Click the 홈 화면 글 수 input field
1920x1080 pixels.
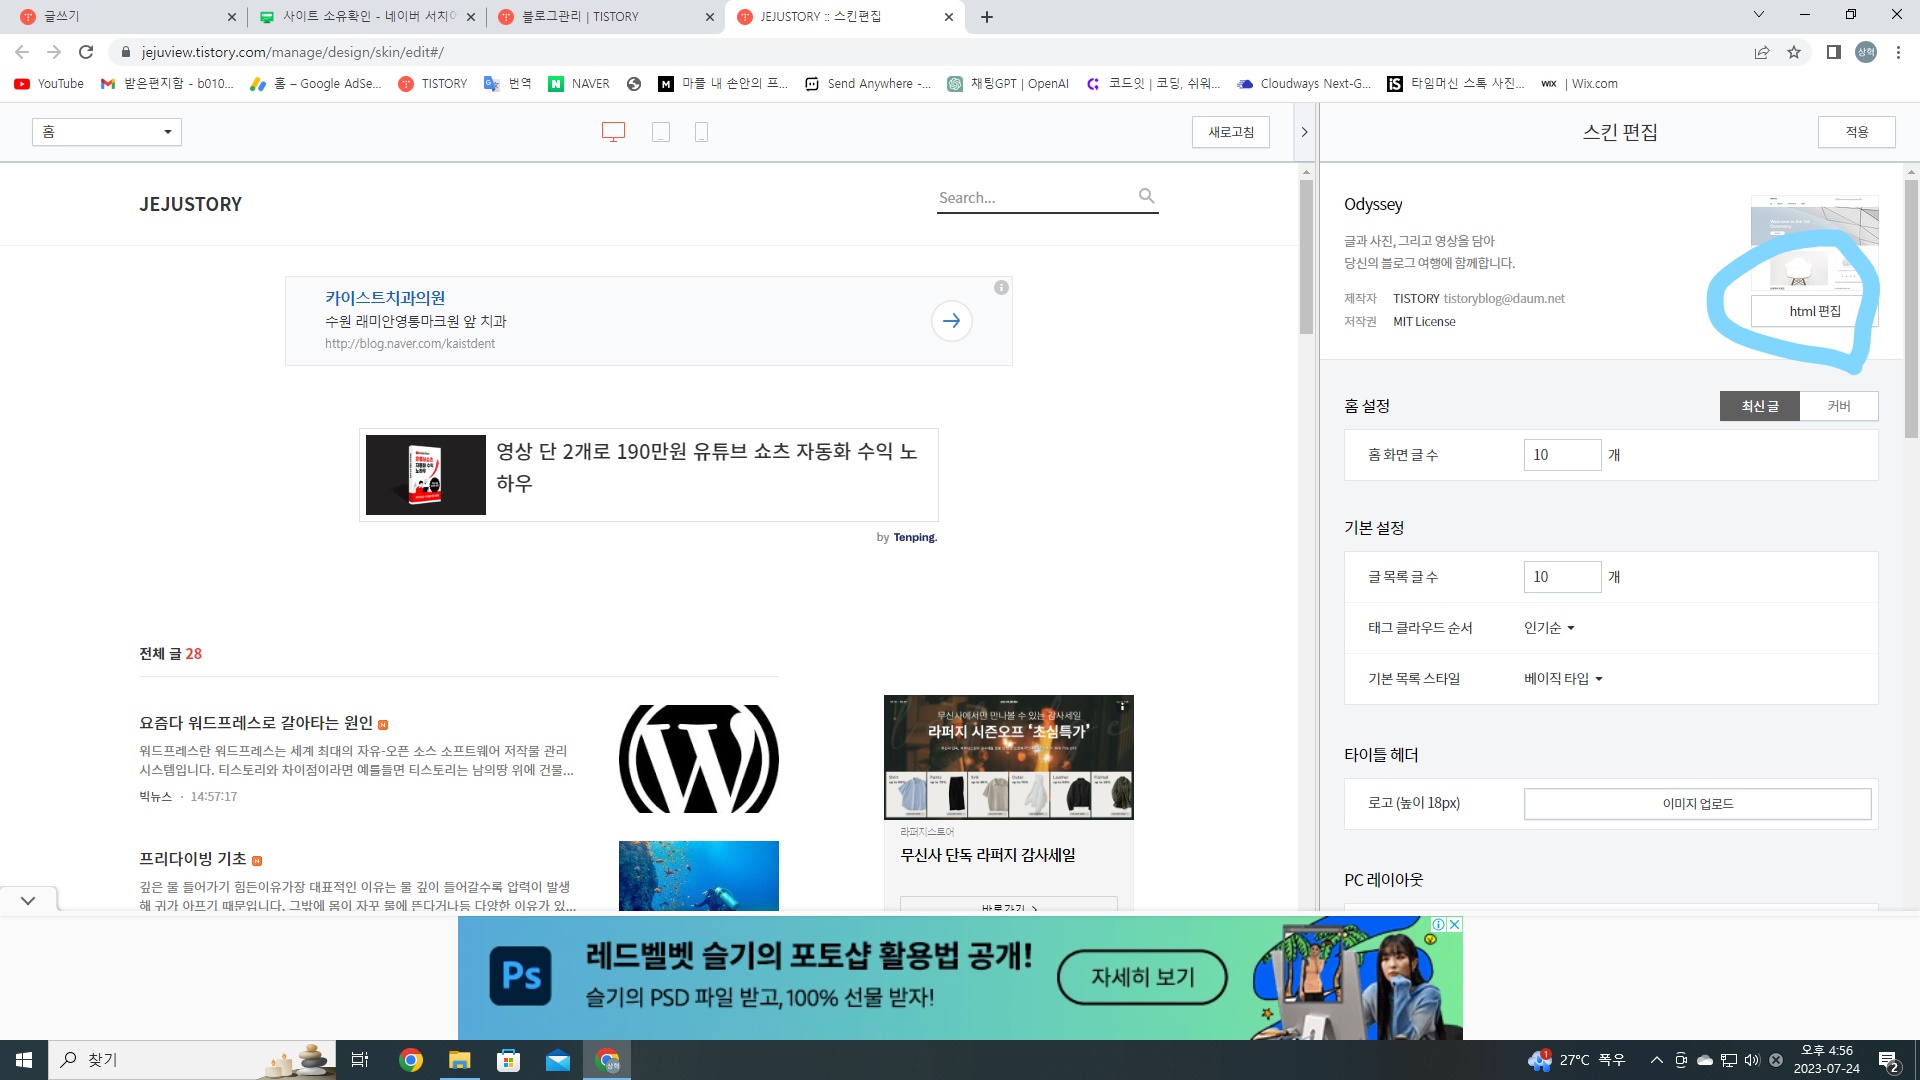[1561, 455]
